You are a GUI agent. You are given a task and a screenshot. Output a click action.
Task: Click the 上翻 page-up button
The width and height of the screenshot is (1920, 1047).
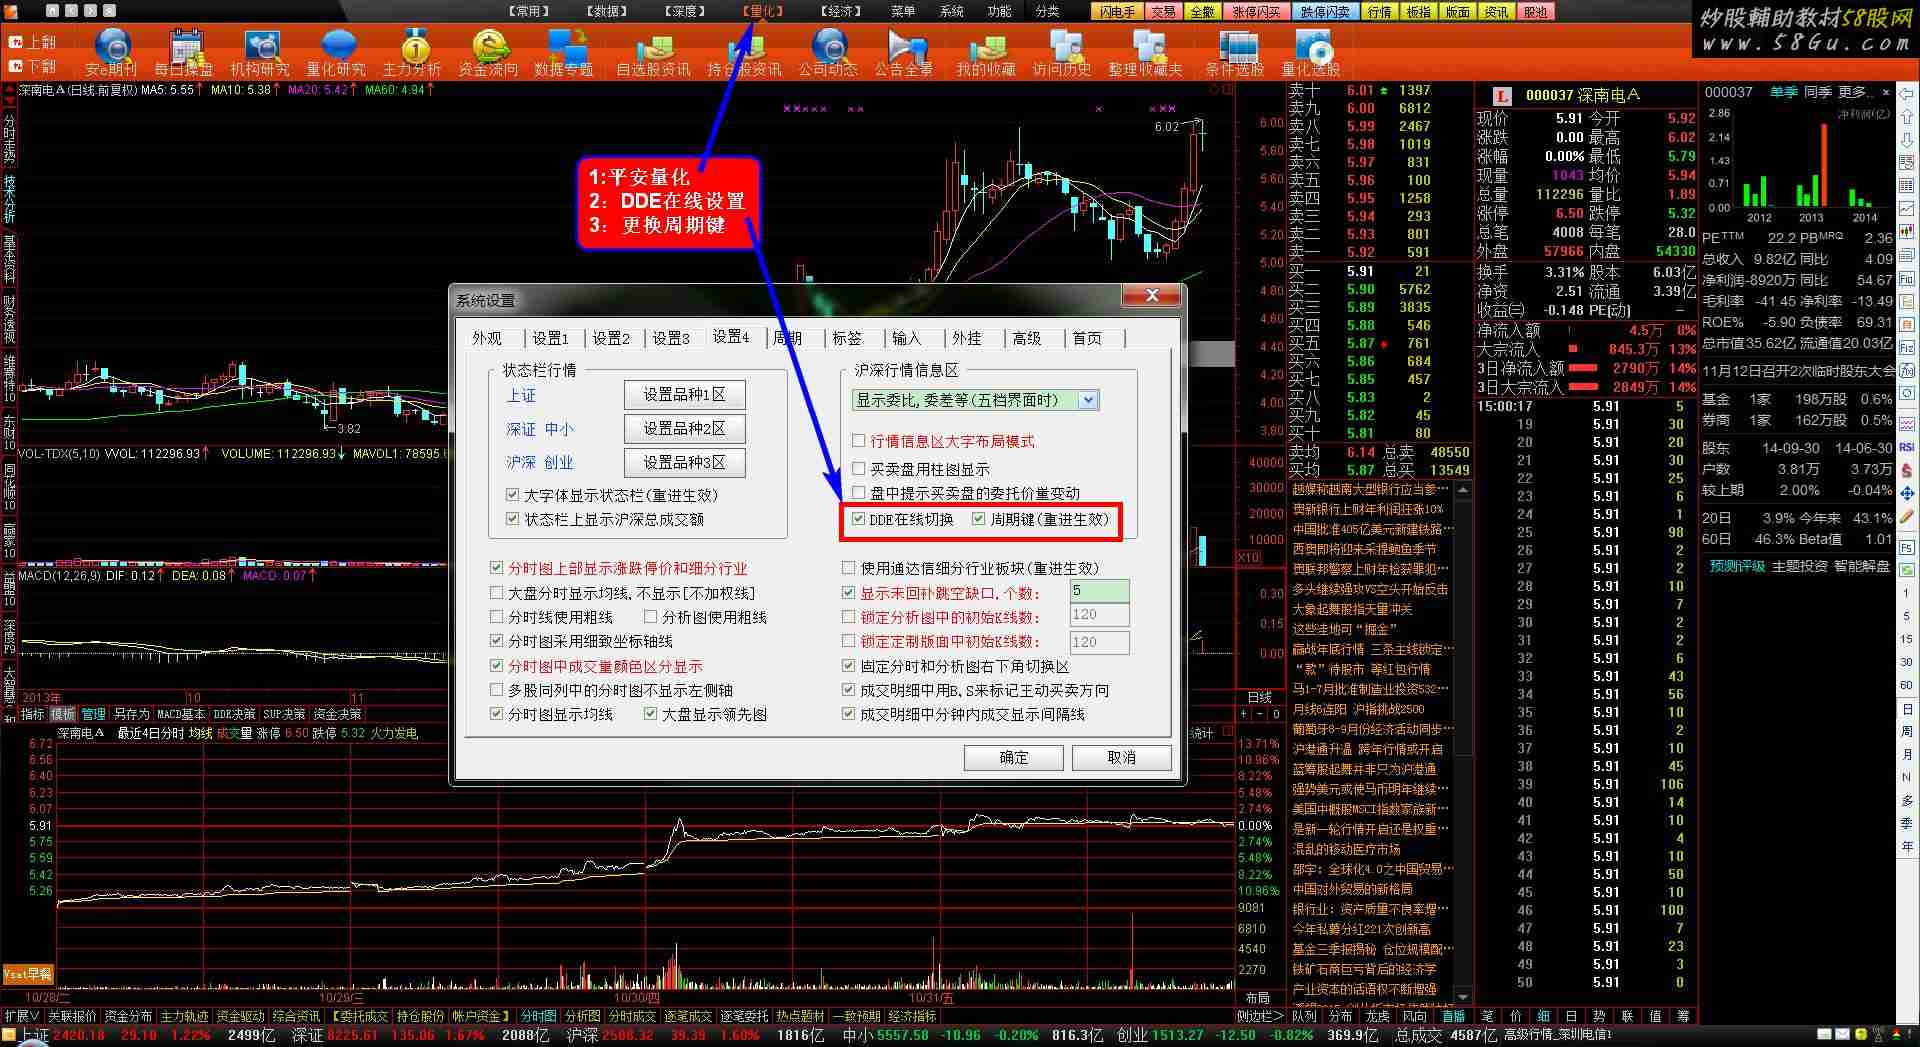[x=32, y=42]
